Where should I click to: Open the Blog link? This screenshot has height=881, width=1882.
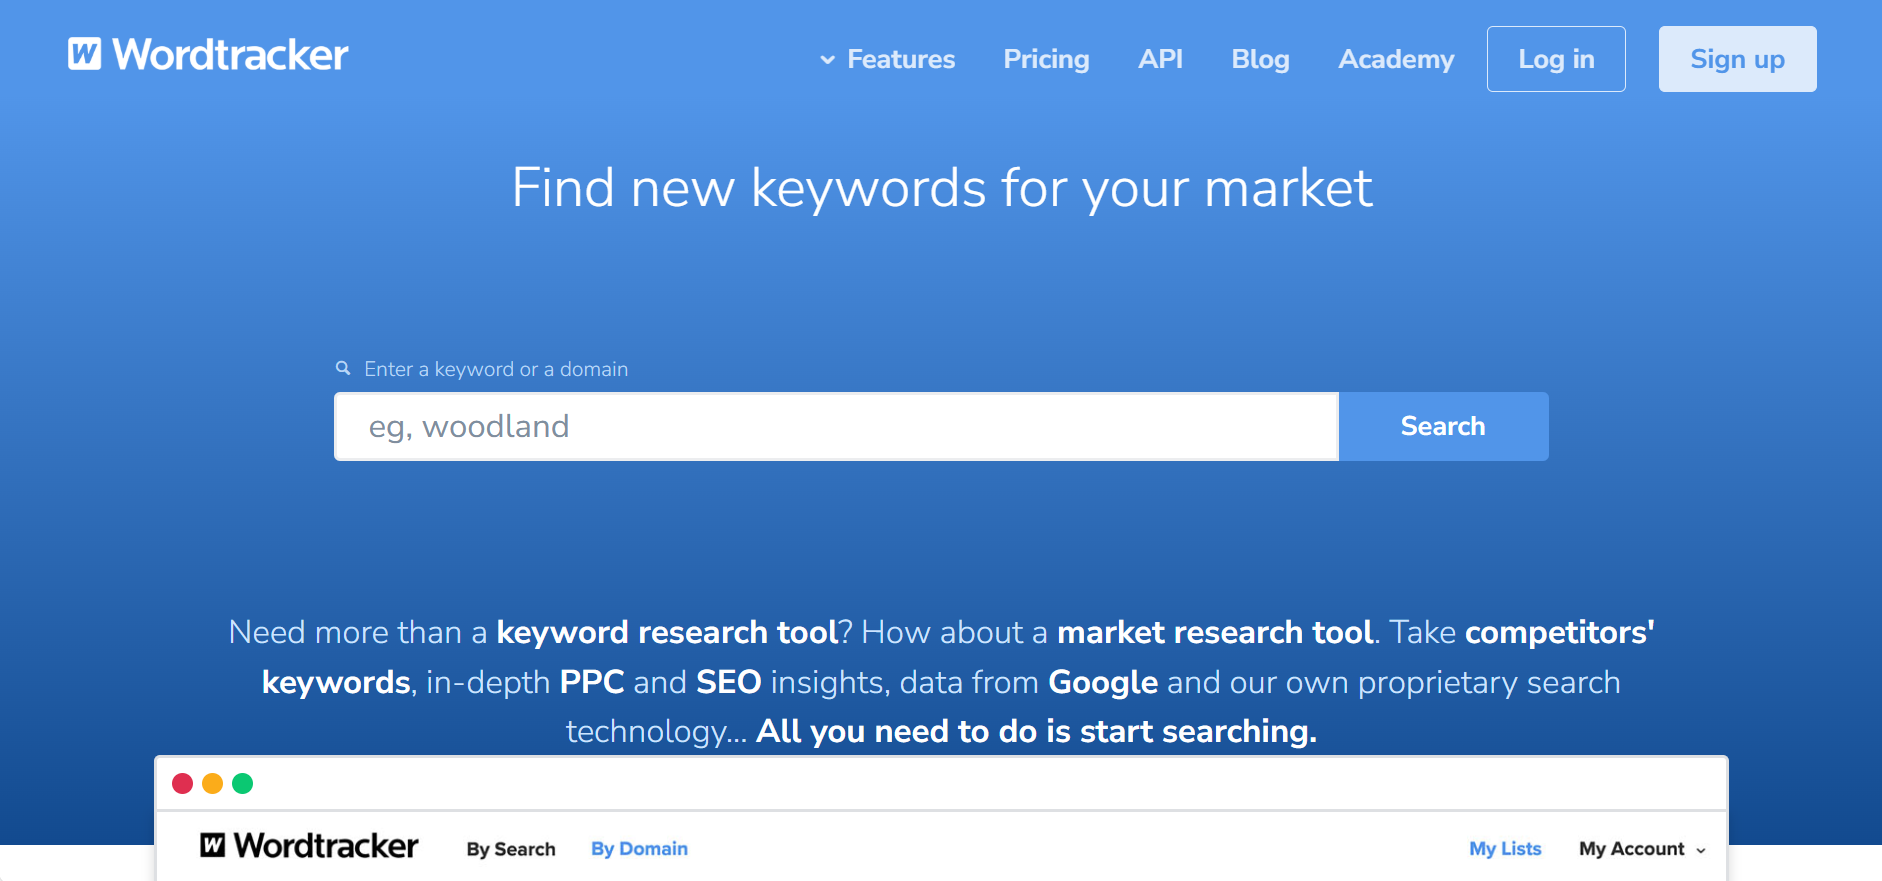click(1260, 59)
